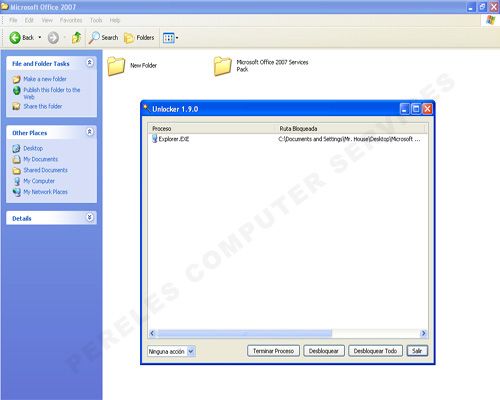Click the Desbloquear Todo button
The height and width of the screenshot is (400, 500).
coord(375,351)
